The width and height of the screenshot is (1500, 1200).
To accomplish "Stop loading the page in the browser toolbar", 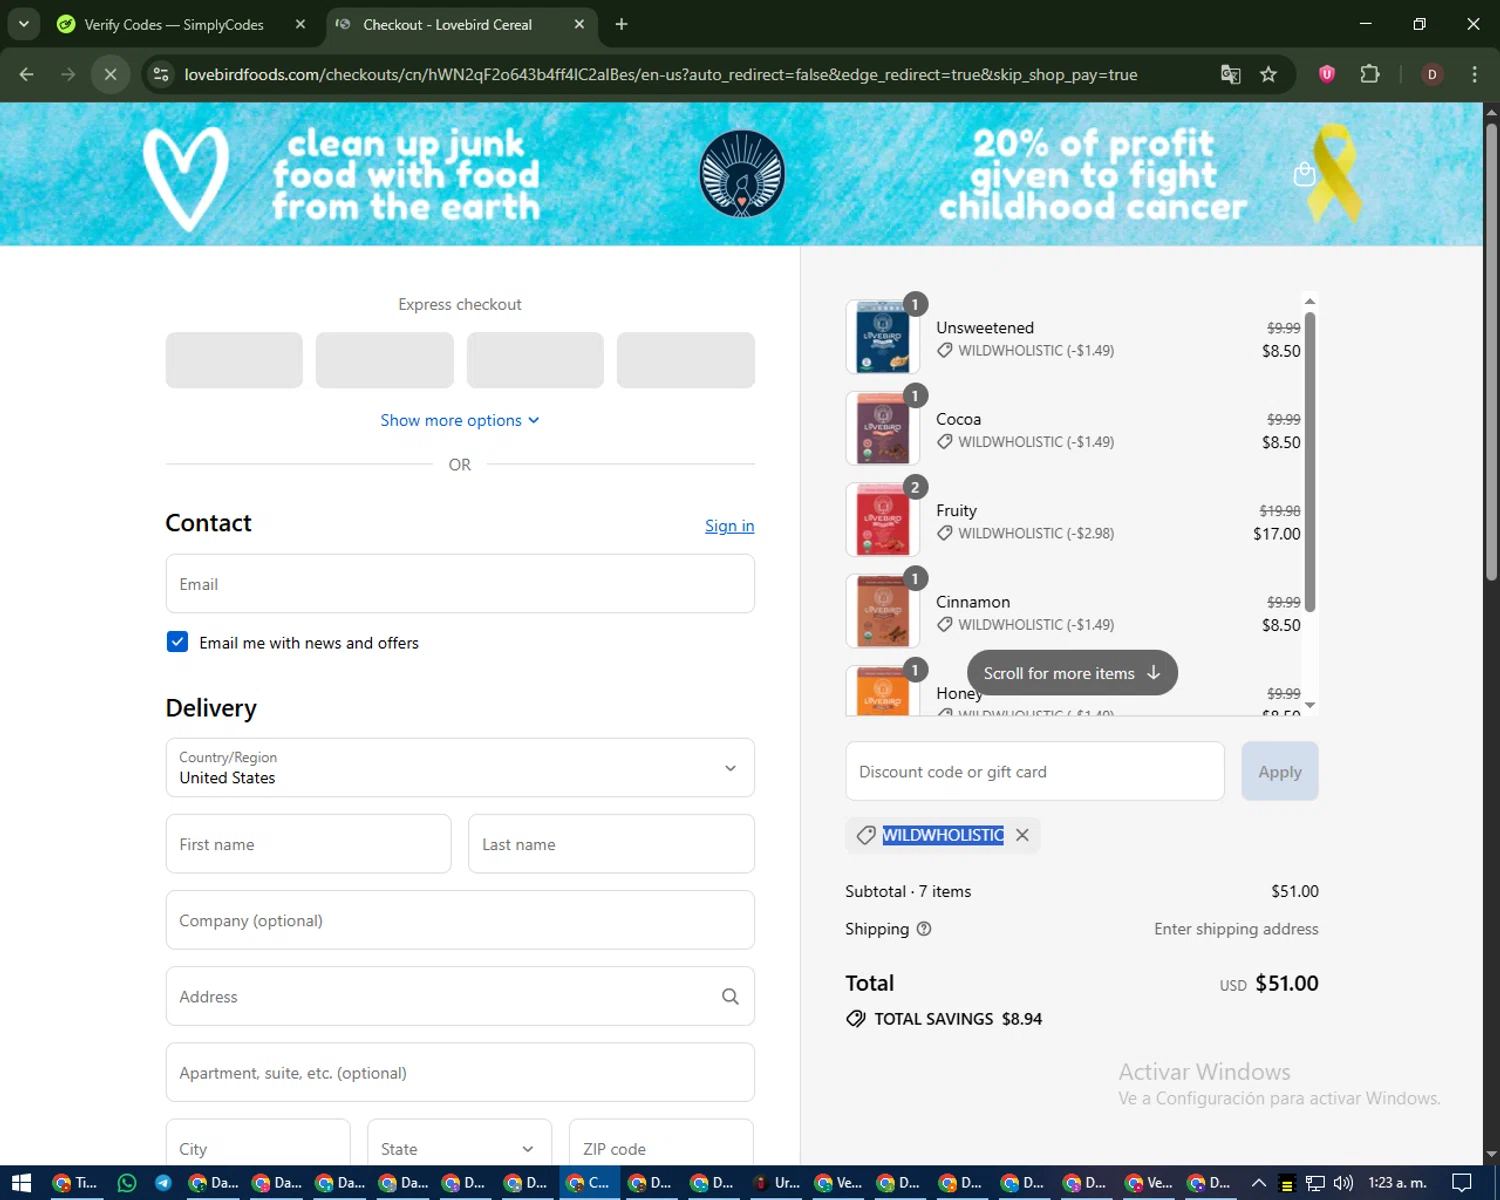I will 111,74.
